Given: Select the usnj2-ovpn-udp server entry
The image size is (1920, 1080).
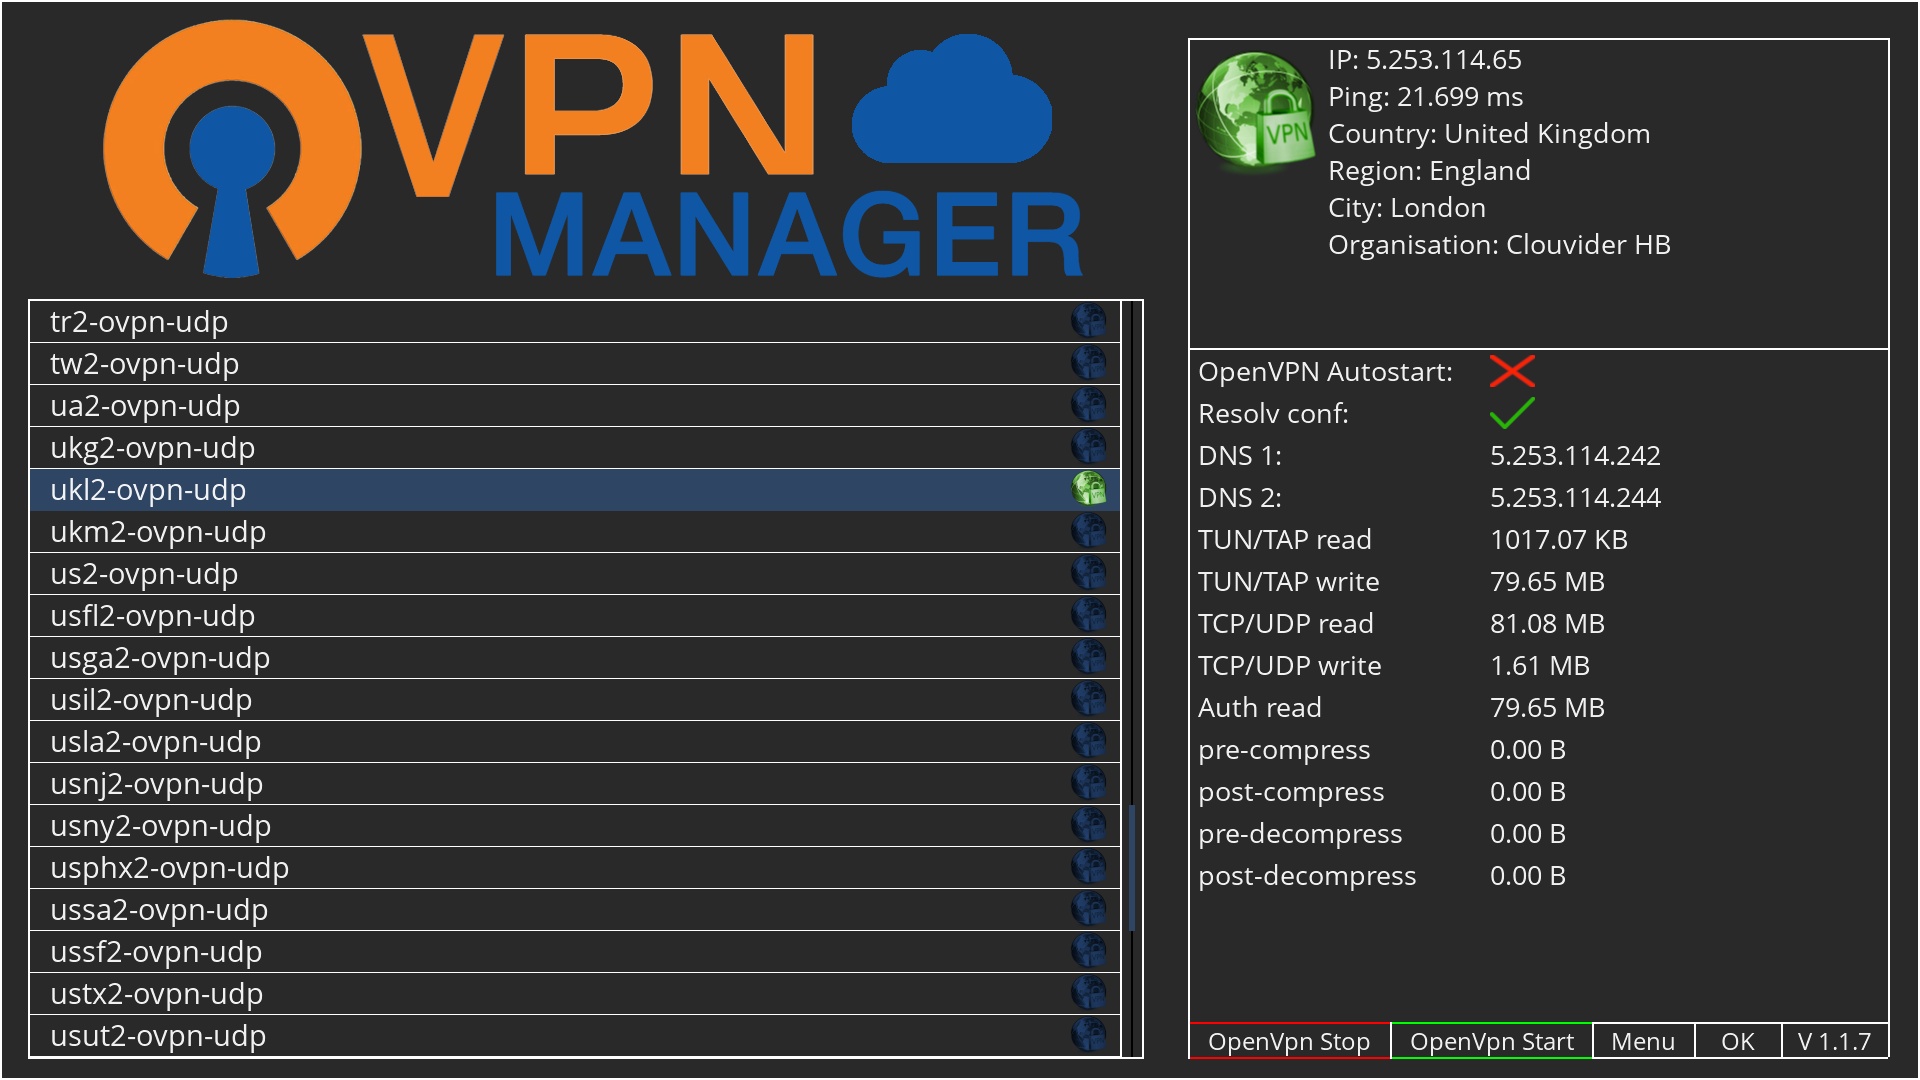Looking at the screenshot, I should click(575, 784).
